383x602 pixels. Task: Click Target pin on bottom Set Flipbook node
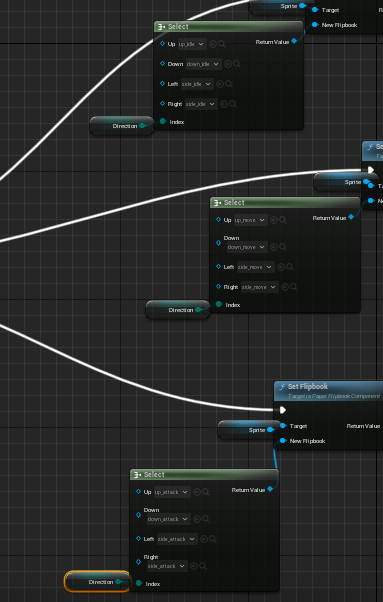[x=283, y=425]
